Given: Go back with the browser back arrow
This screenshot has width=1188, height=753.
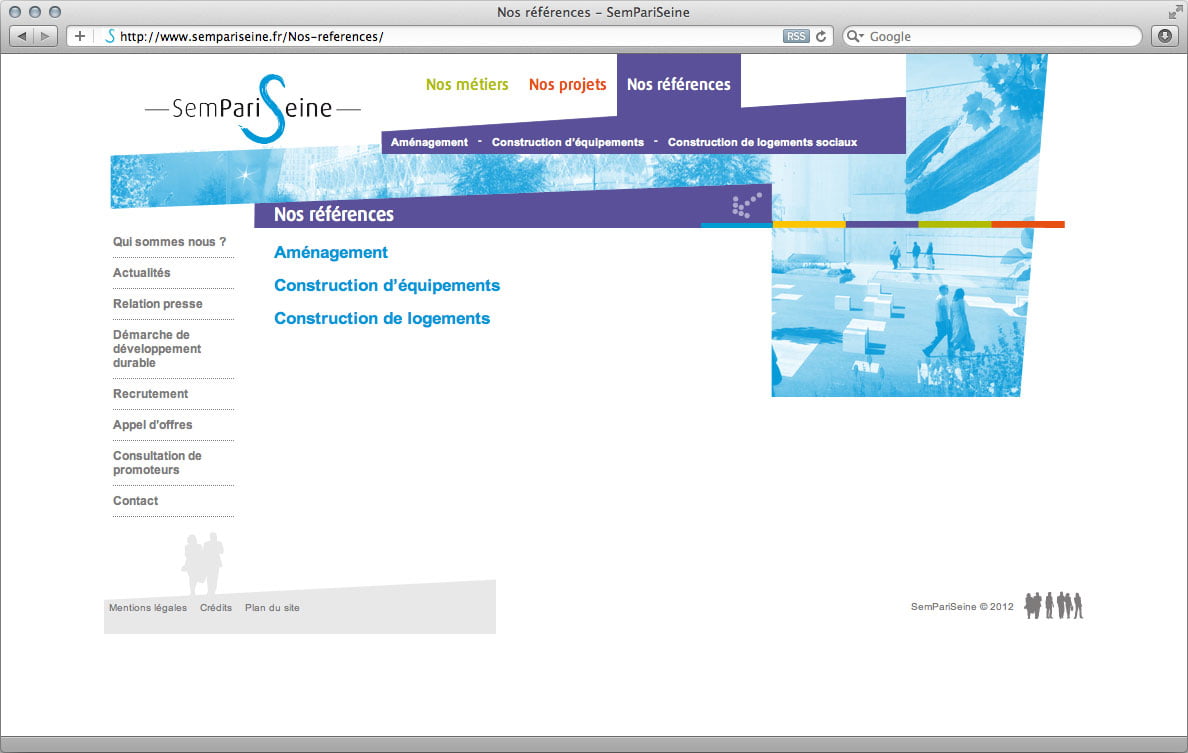Looking at the screenshot, I should click(22, 36).
